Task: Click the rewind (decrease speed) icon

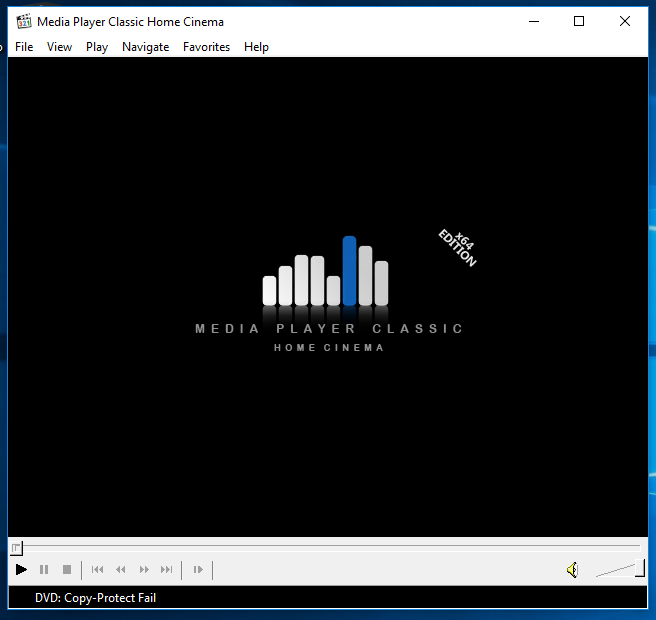Action: [x=121, y=570]
